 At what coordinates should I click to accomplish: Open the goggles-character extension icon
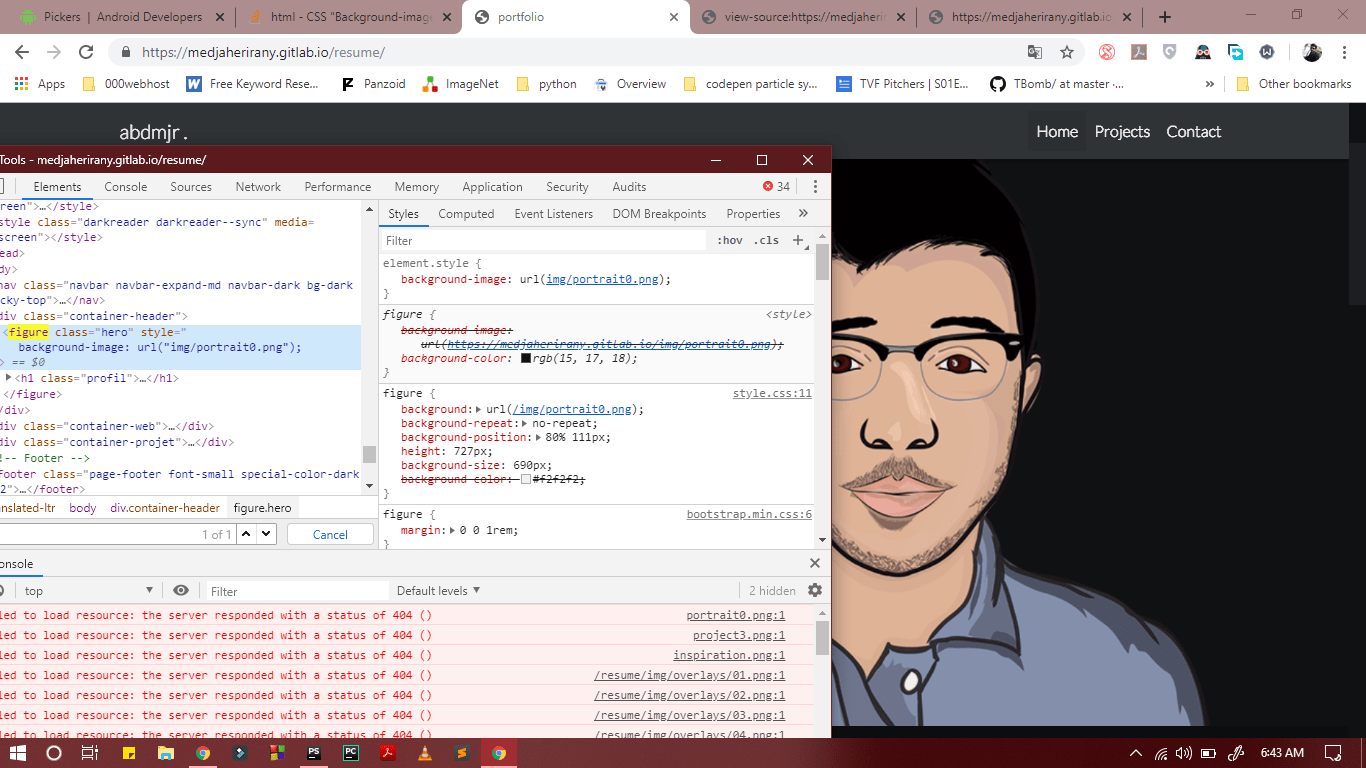coord(1203,52)
